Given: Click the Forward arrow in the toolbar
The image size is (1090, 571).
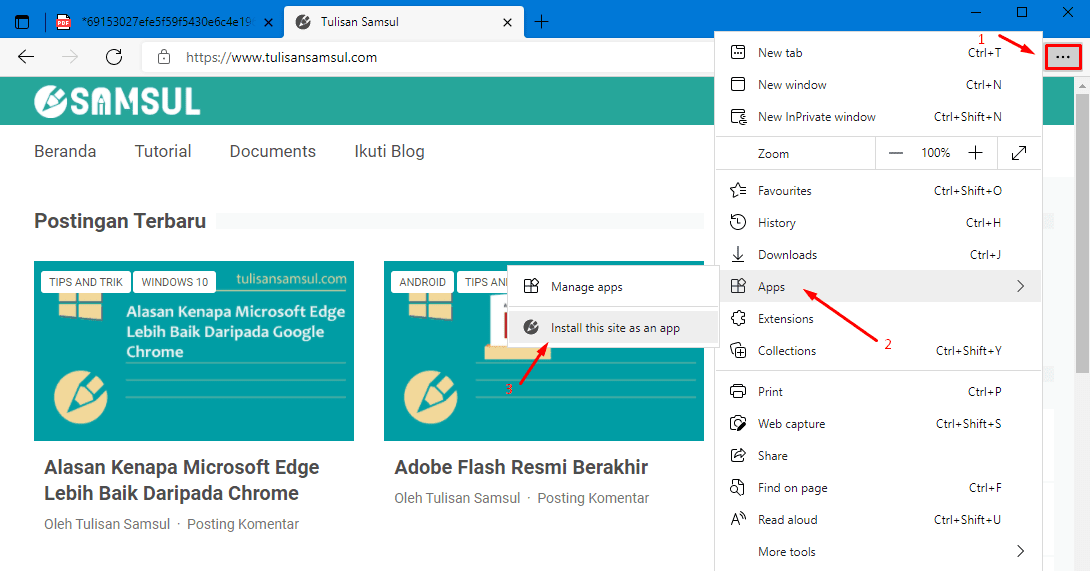Looking at the screenshot, I should click(70, 57).
